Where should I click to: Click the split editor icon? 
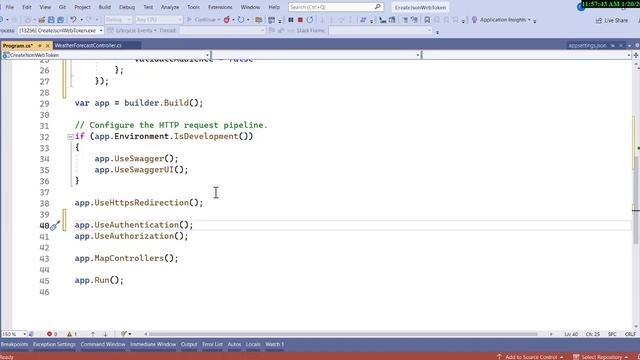636,55
